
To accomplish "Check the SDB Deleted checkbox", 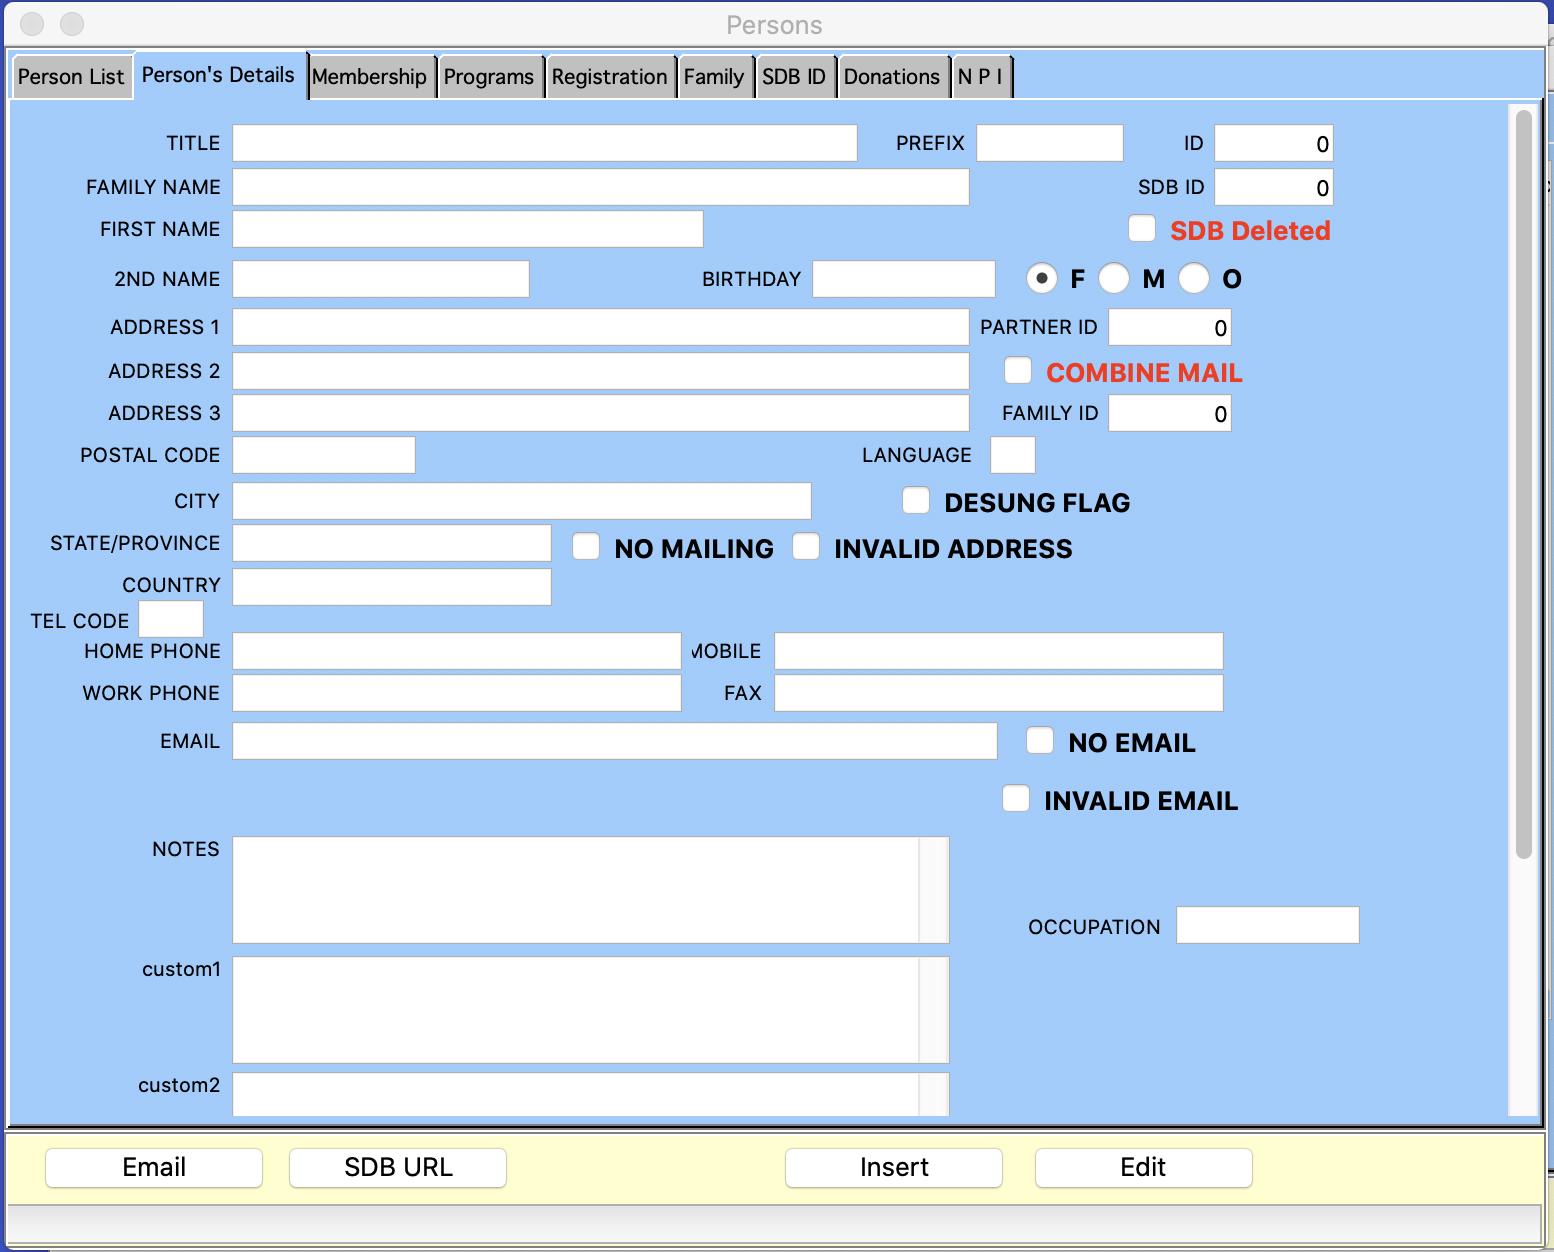I will (1142, 229).
